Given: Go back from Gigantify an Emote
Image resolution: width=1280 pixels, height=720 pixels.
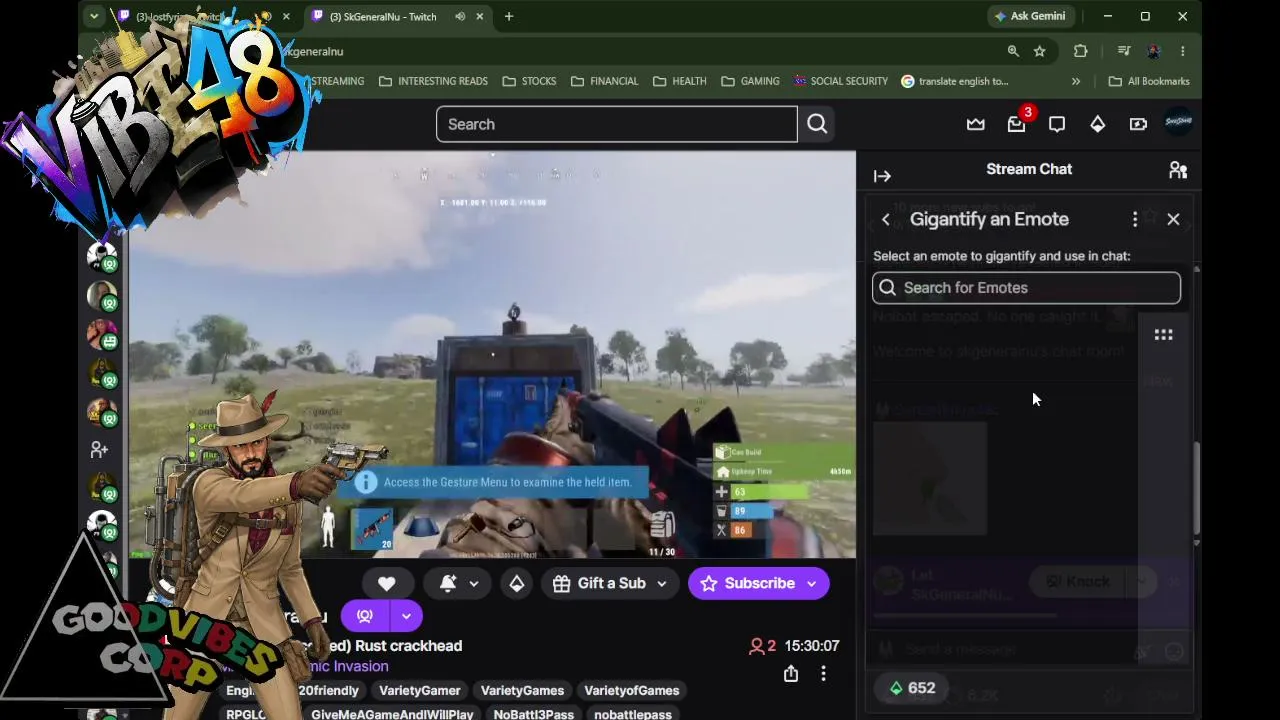Looking at the screenshot, I should click(x=885, y=219).
